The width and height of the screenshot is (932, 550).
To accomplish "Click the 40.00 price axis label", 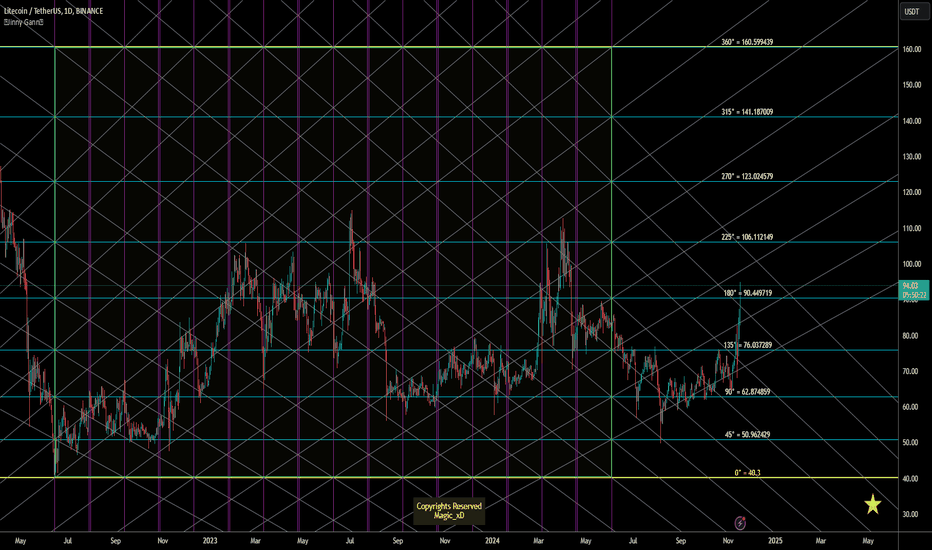I will click(x=912, y=479).
